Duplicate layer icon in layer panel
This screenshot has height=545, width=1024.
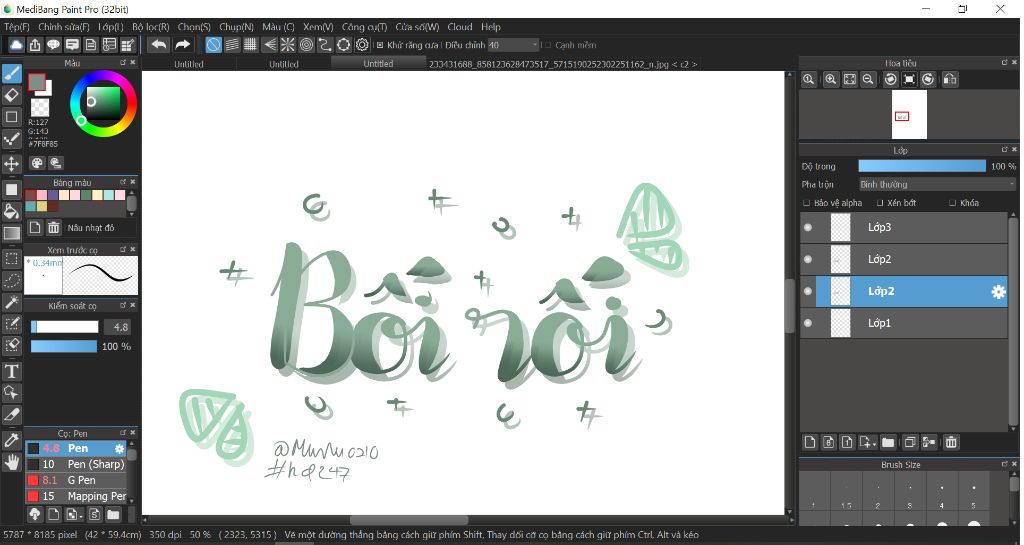910,443
